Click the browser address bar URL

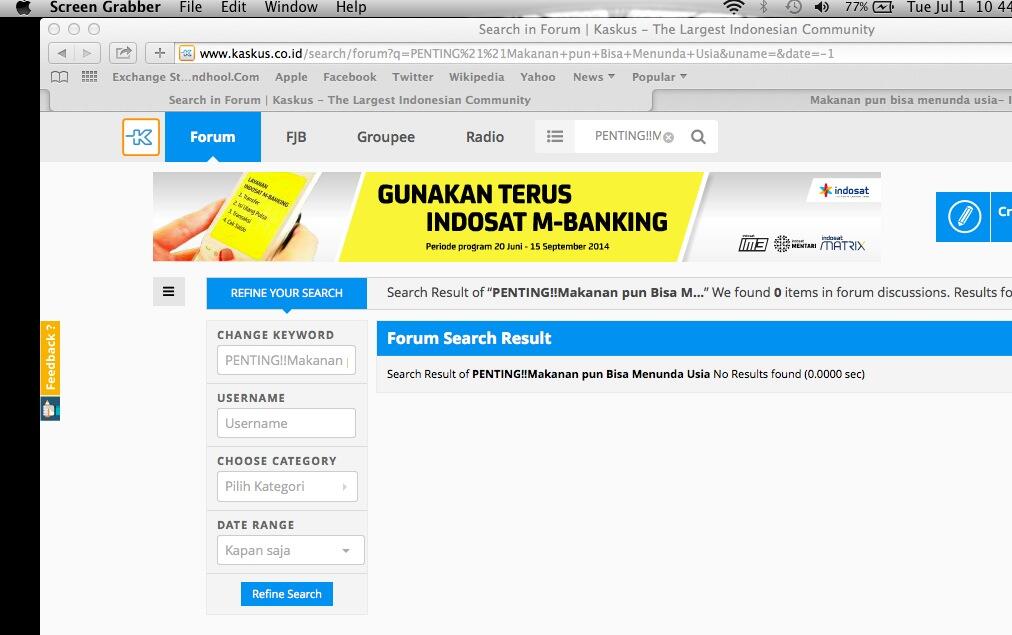pyautogui.click(x=516, y=54)
